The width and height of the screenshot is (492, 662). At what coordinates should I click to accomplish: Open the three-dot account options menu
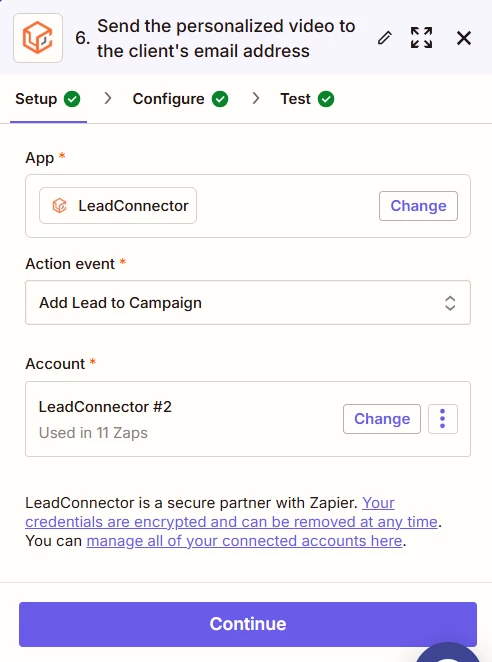(443, 419)
